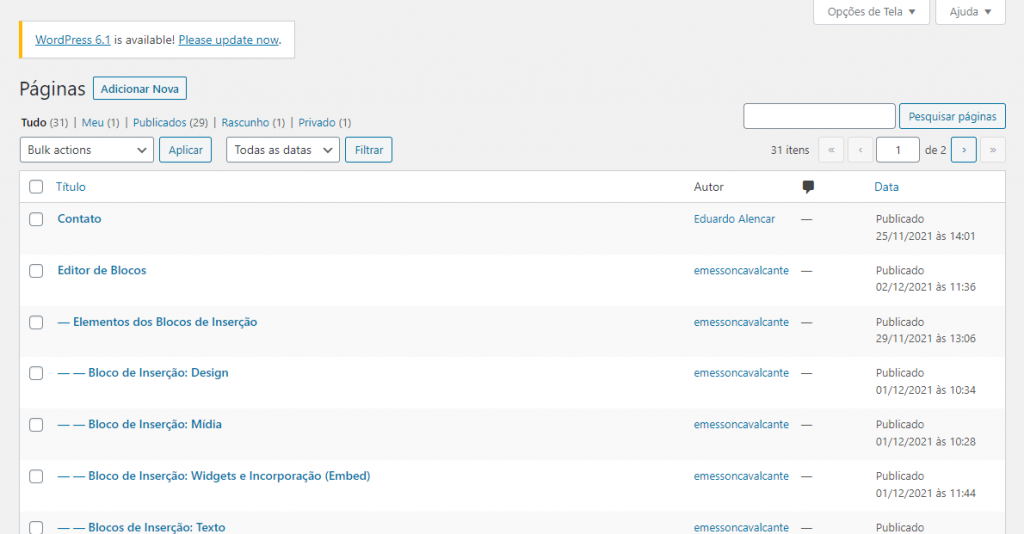Follow the Please update now link
The height and width of the screenshot is (534, 1024).
click(x=229, y=40)
